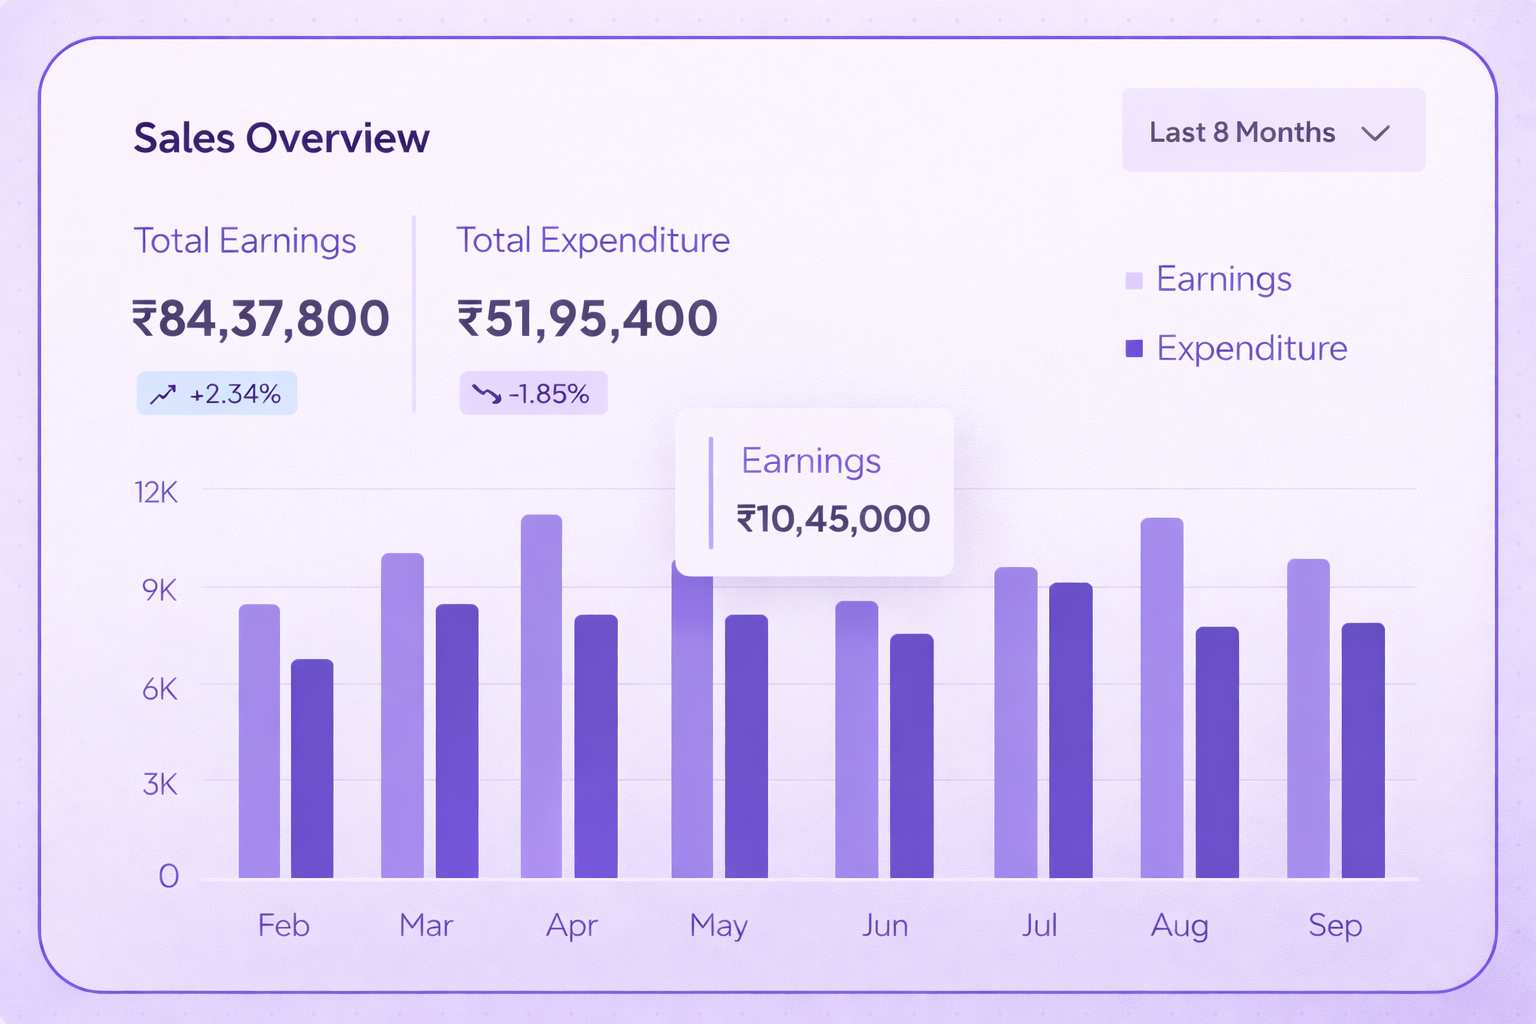Click the Total Earnings amount ₹84,37,800

click(x=260, y=319)
